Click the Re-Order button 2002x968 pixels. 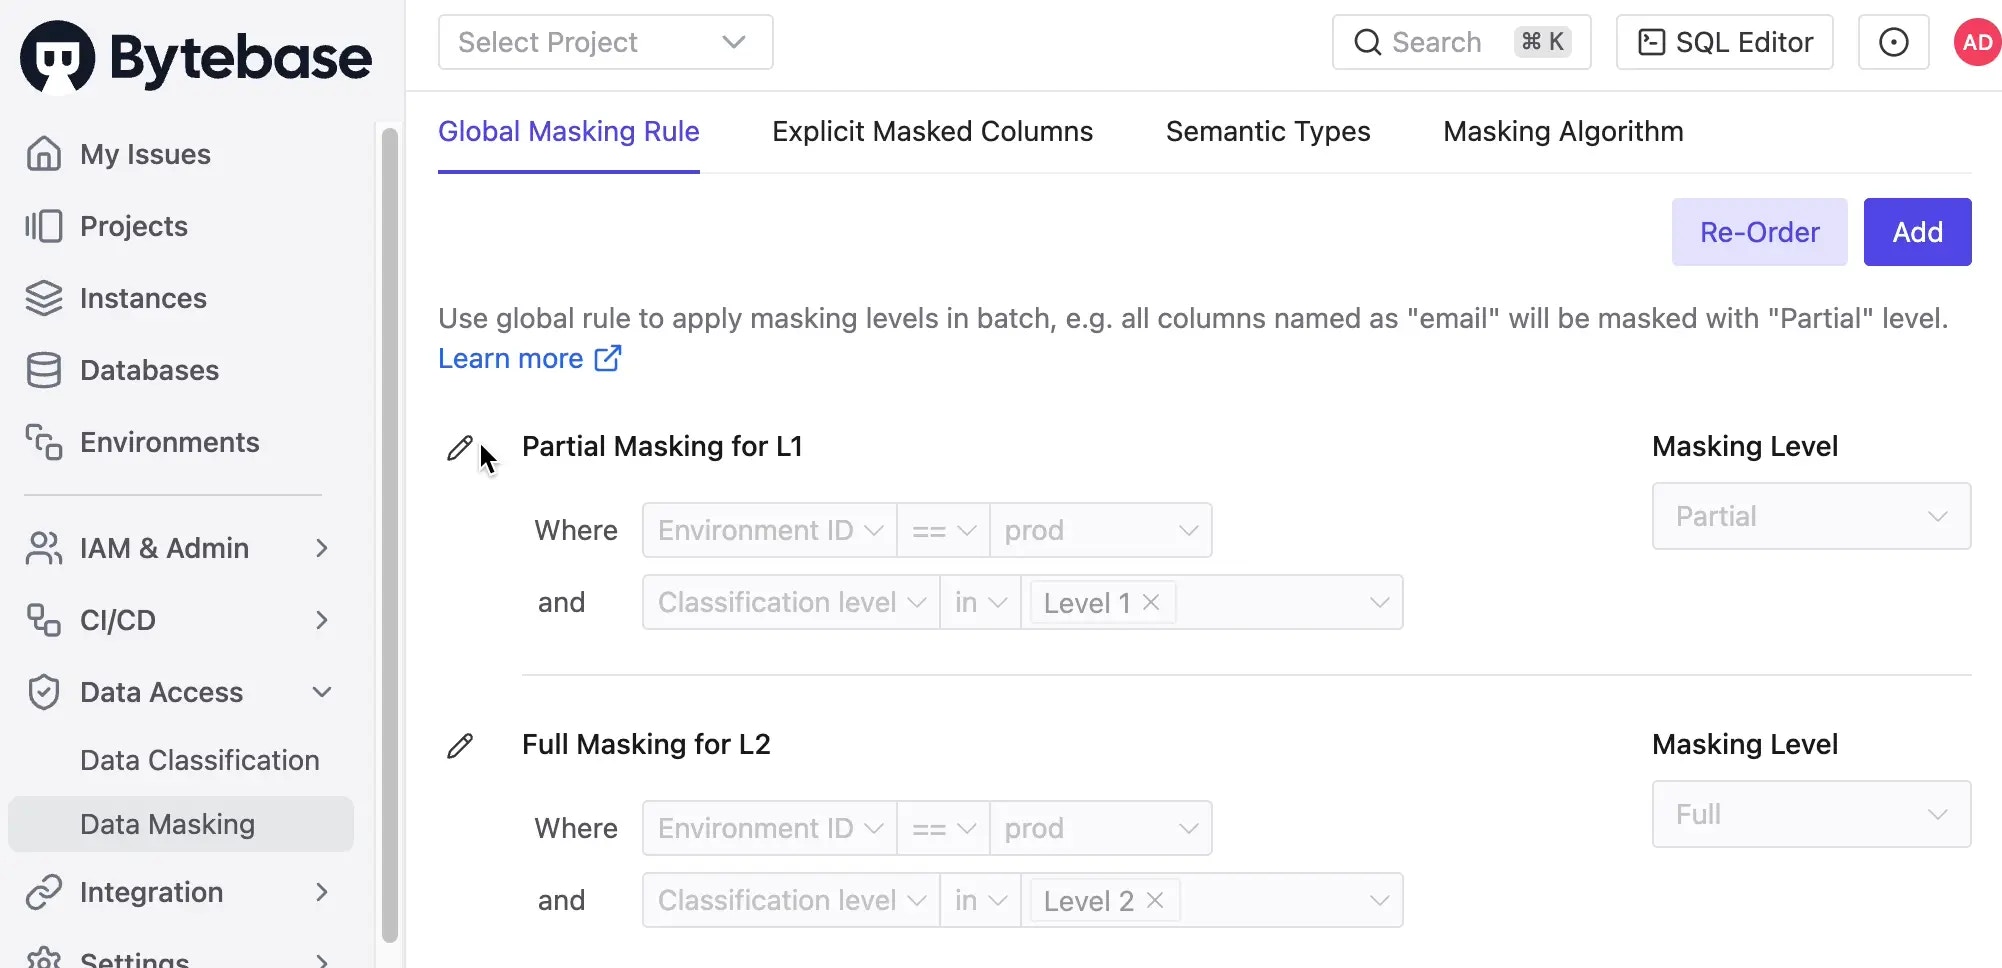pyautogui.click(x=1759, y=232)
